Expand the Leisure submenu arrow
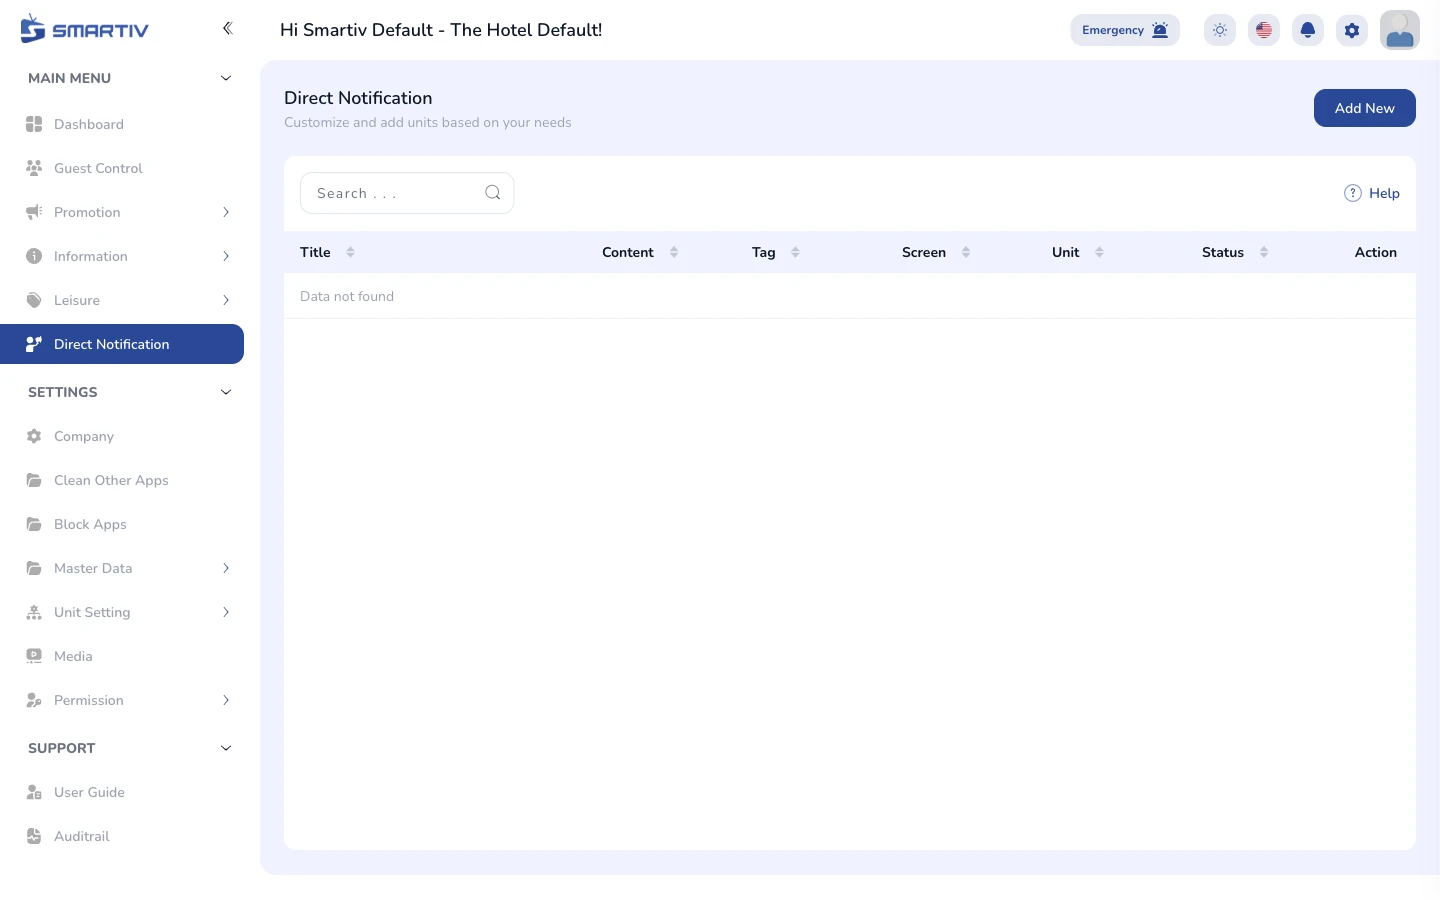Image resolution: width=1440 pixels, height=900 pixels. pos(226,300)
